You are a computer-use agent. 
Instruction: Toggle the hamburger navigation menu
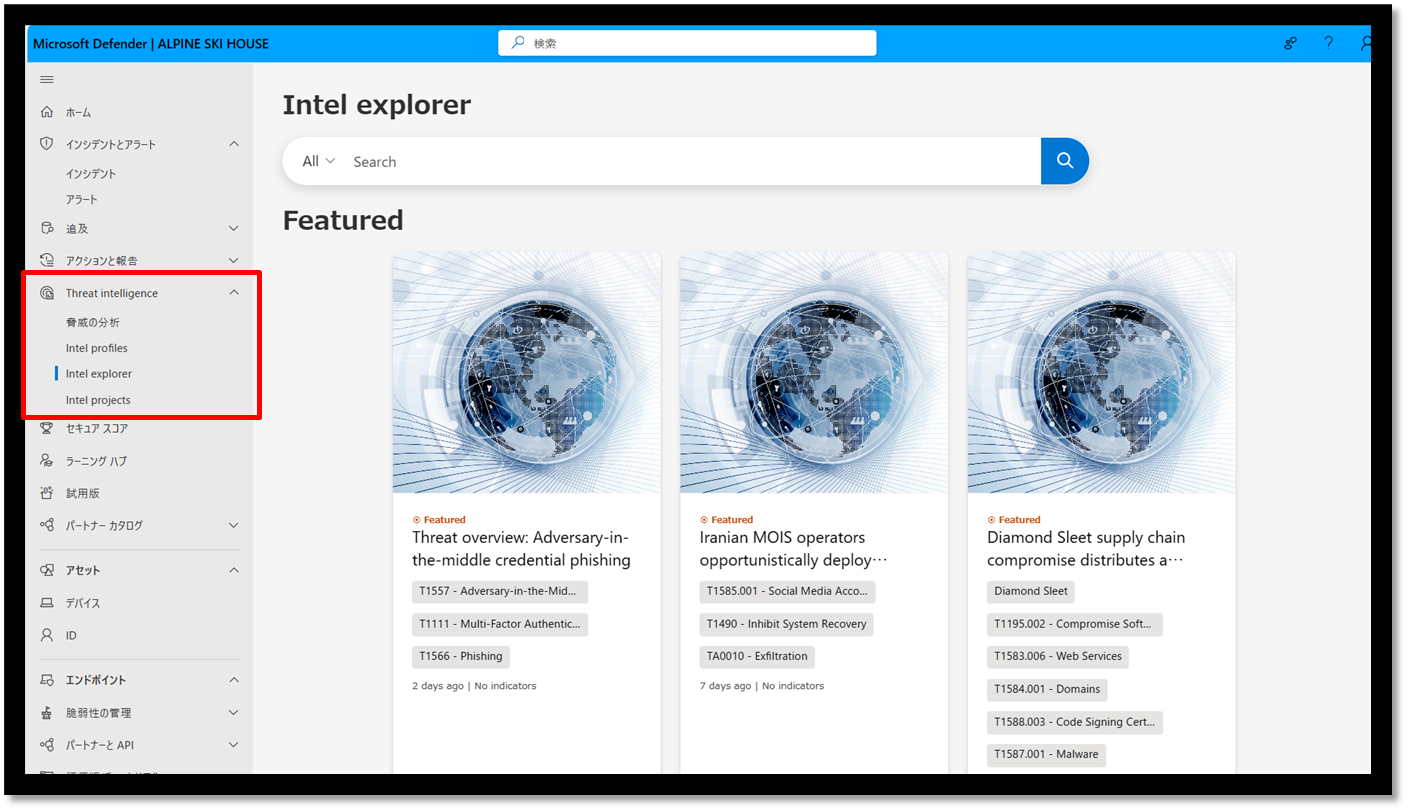(x=46, y=79)
